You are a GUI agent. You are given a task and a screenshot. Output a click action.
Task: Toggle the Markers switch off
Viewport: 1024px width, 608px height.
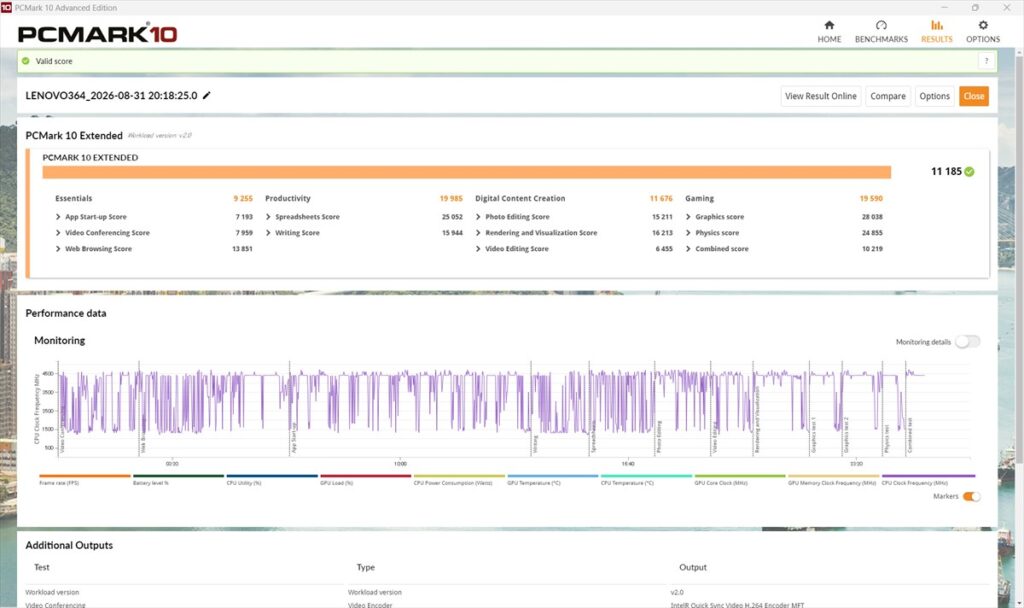click(972, 496)
